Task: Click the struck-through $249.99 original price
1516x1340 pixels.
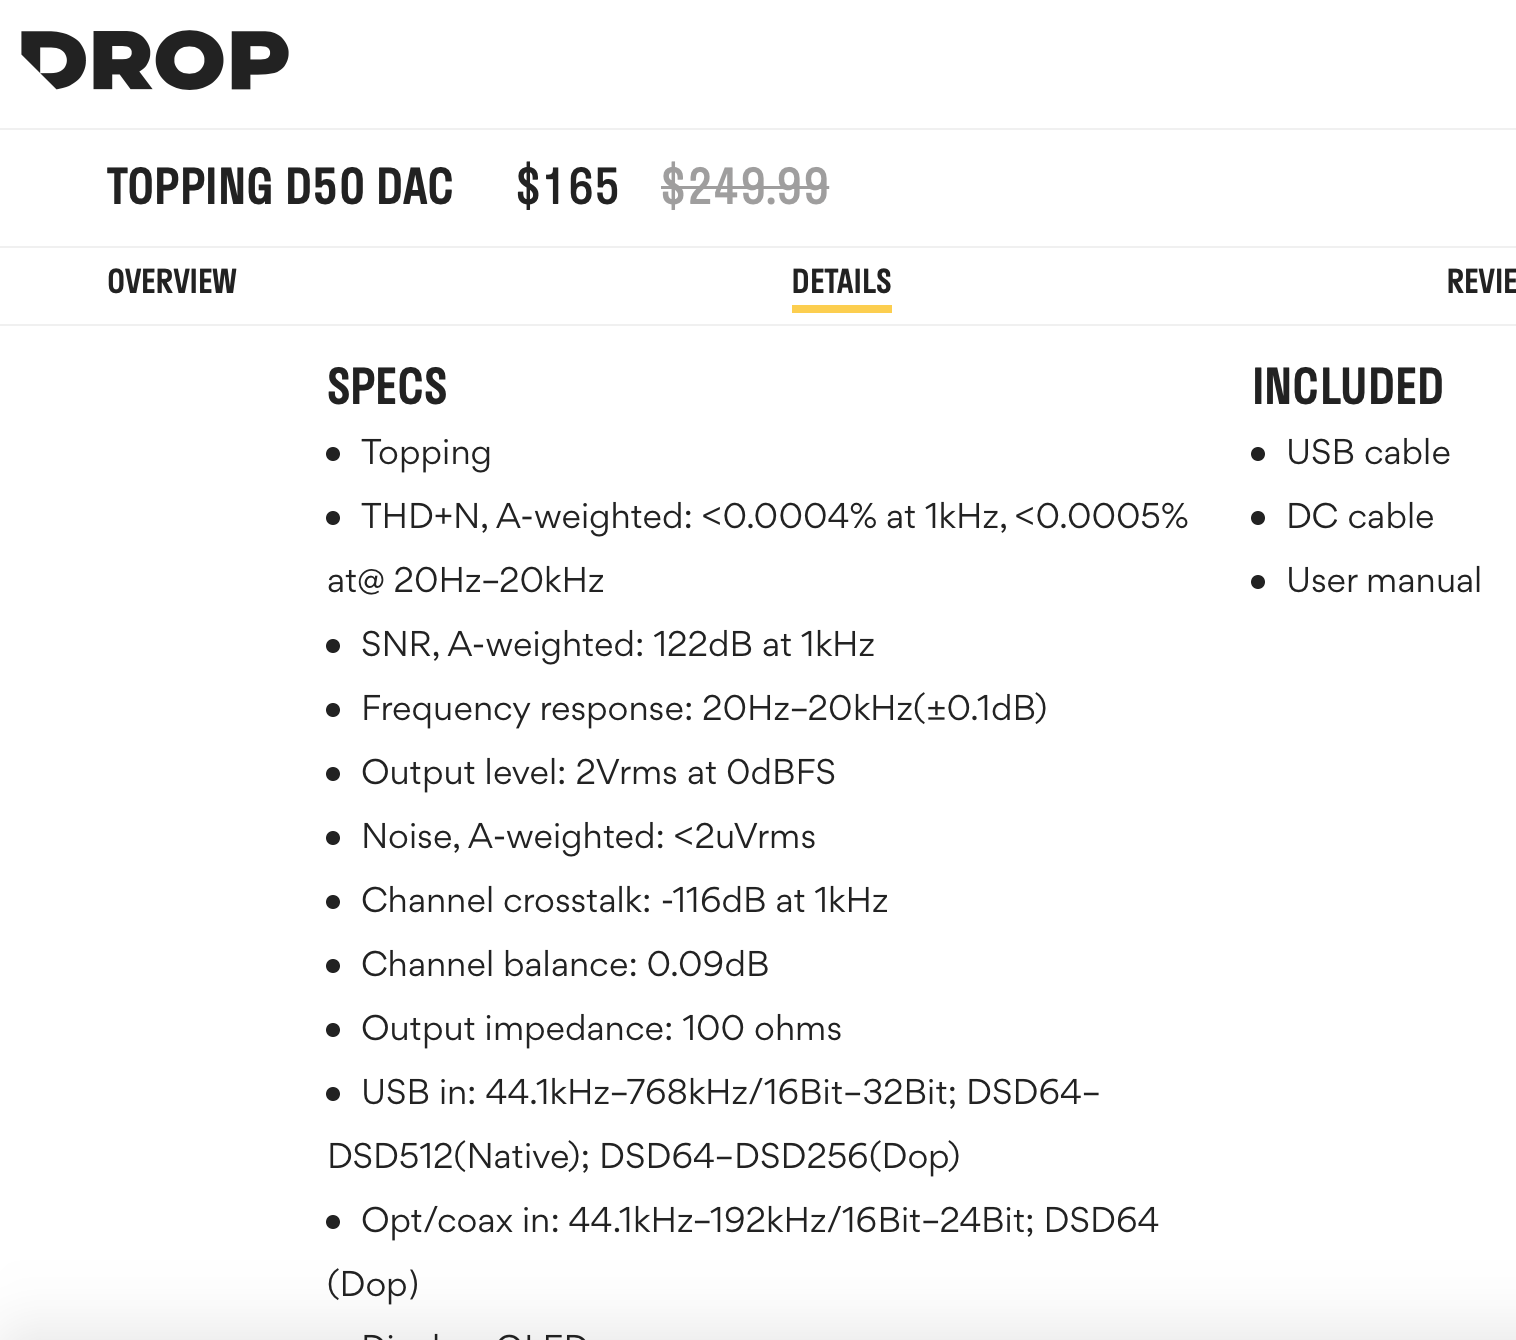Action: click(x=745, y=187)
